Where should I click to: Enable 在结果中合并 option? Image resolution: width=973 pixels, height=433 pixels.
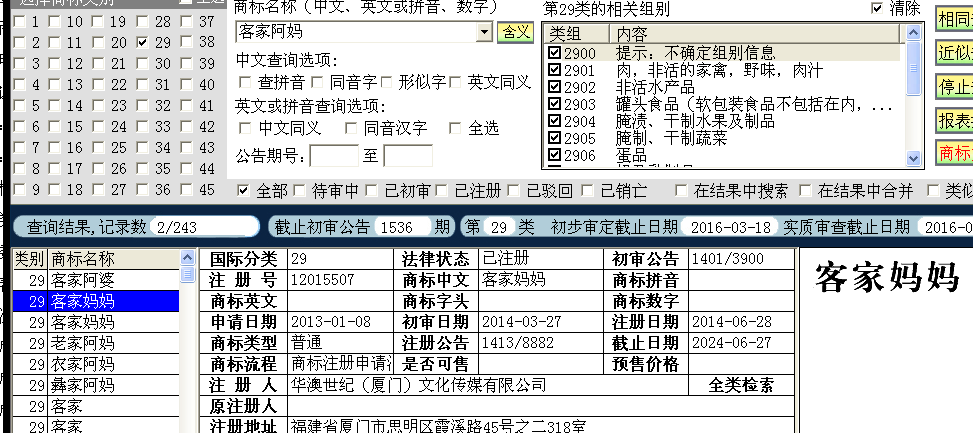tap(805, 190)
